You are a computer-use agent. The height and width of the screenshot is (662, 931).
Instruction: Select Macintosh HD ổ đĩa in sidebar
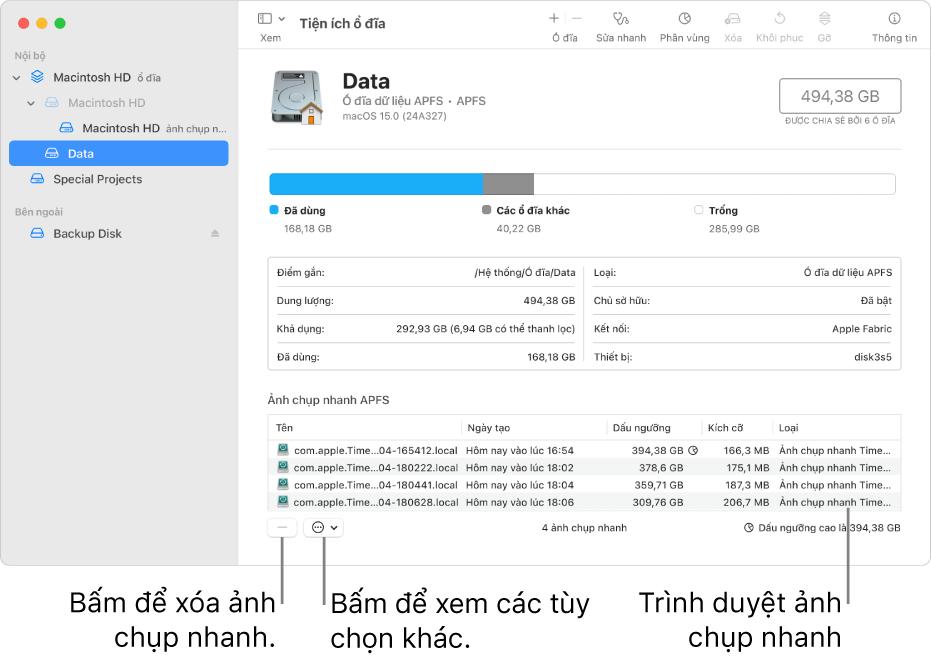[119, 78]
